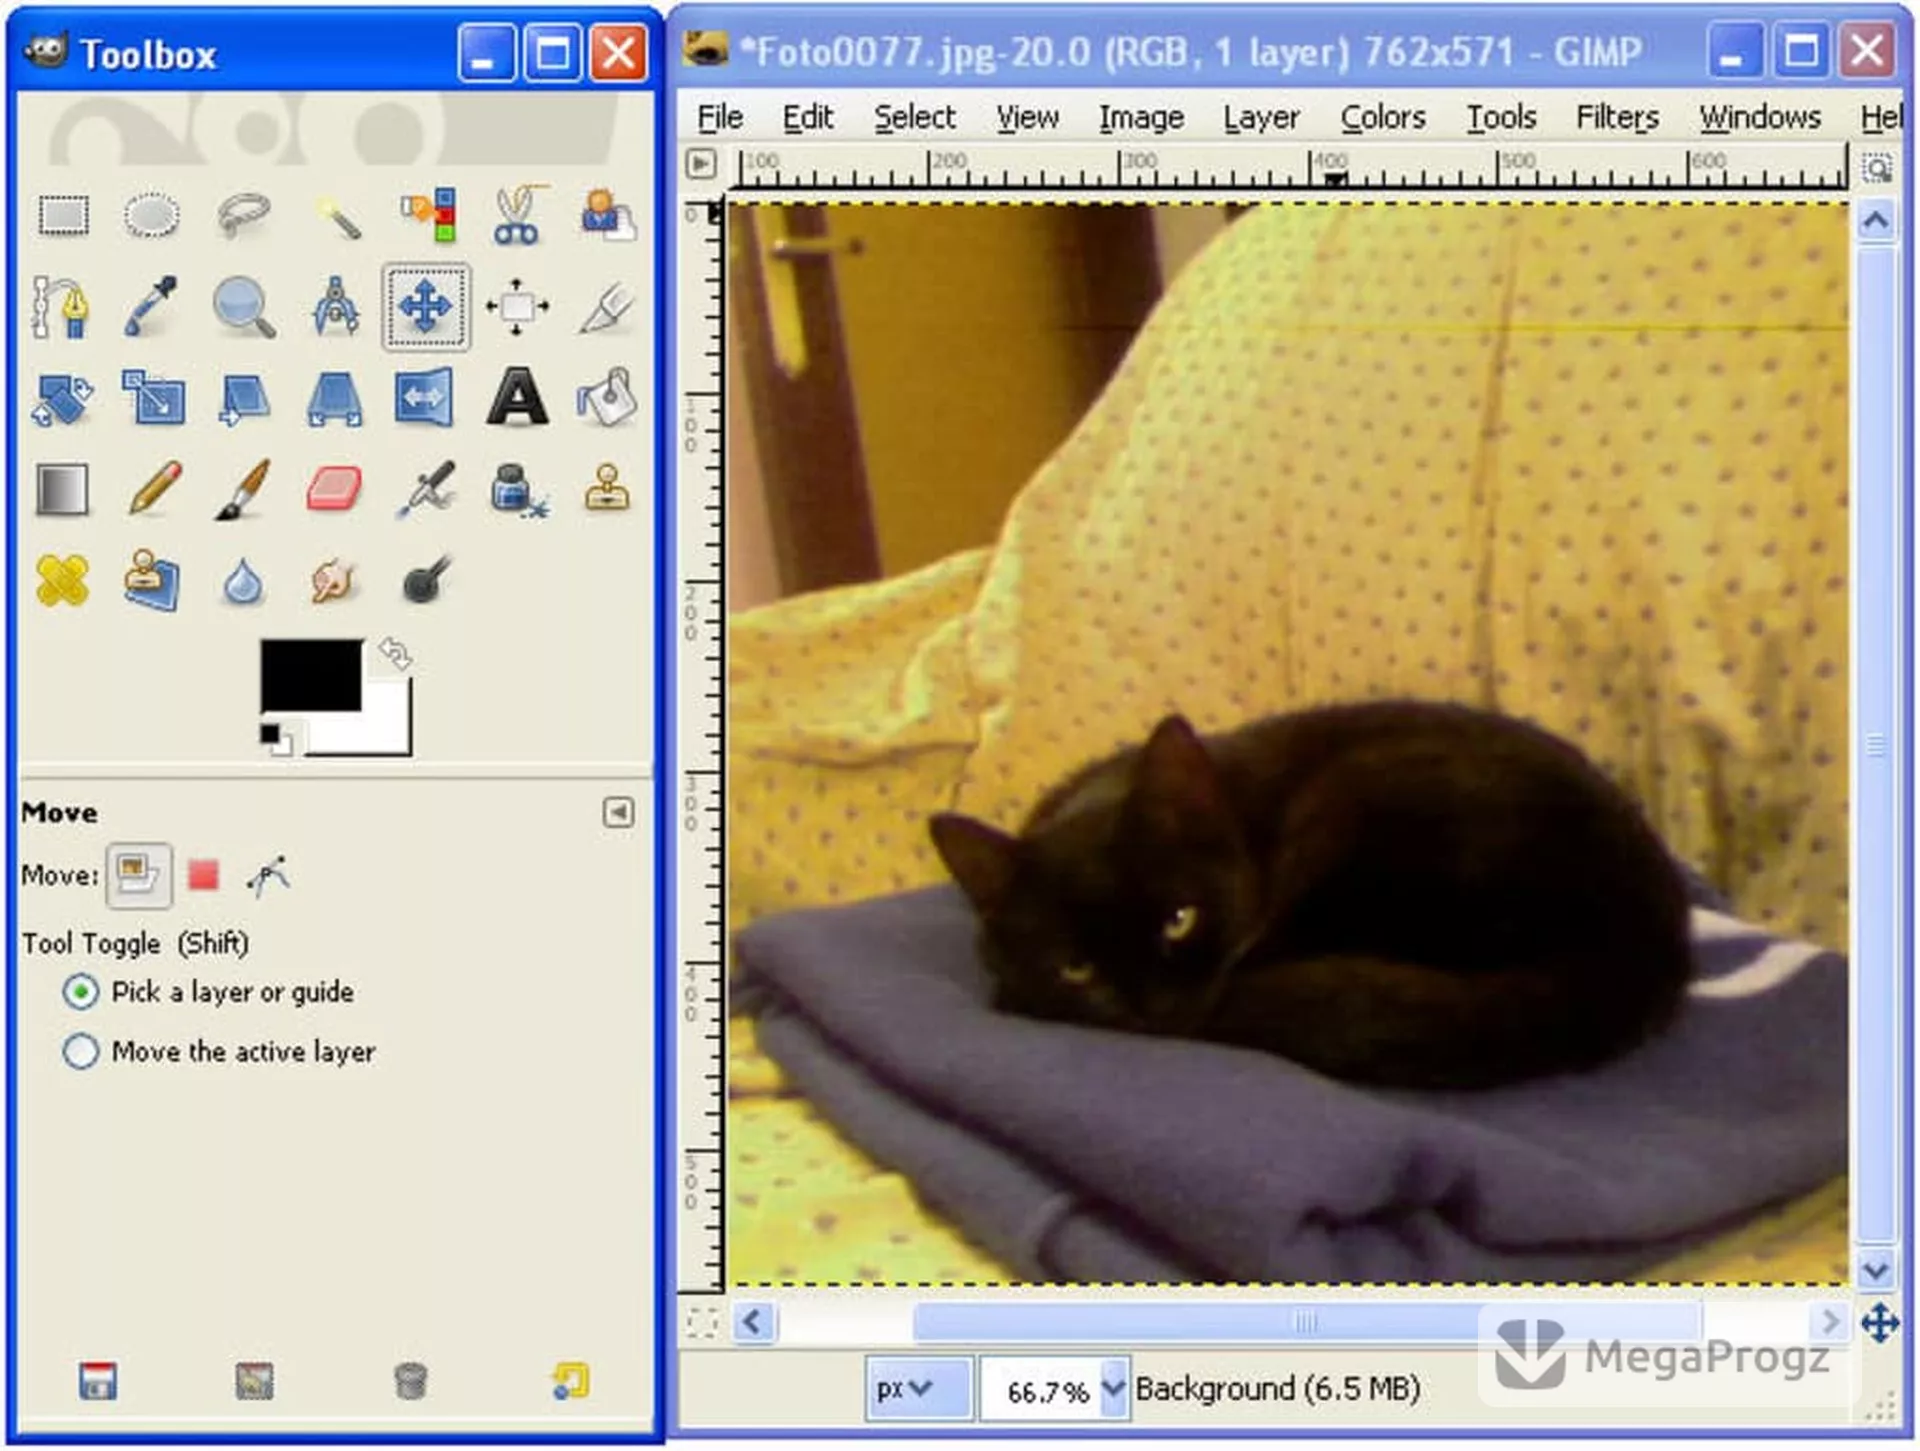Select the Bucket Fill tool
Viewport: 1920px width, 1451px height.
pyautogui.click(x=607, y=398)
